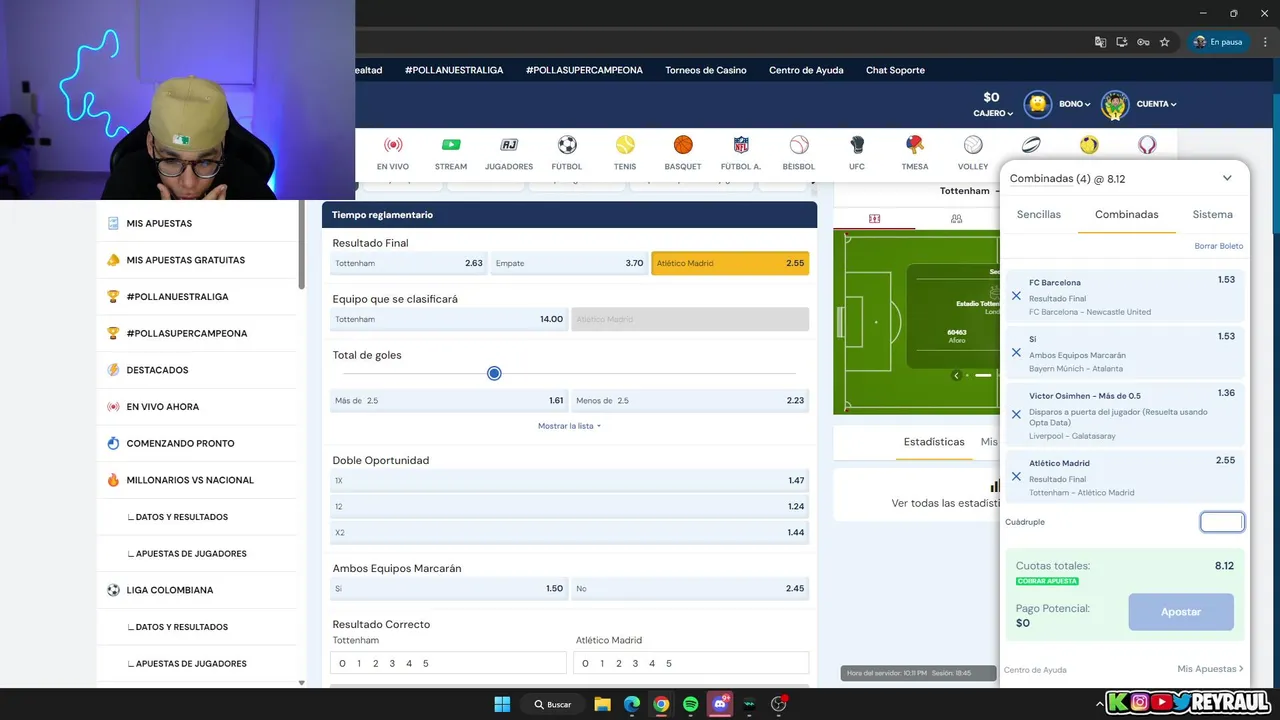
Task: Show the pitch view tracker icon
Action: point(874,218)
